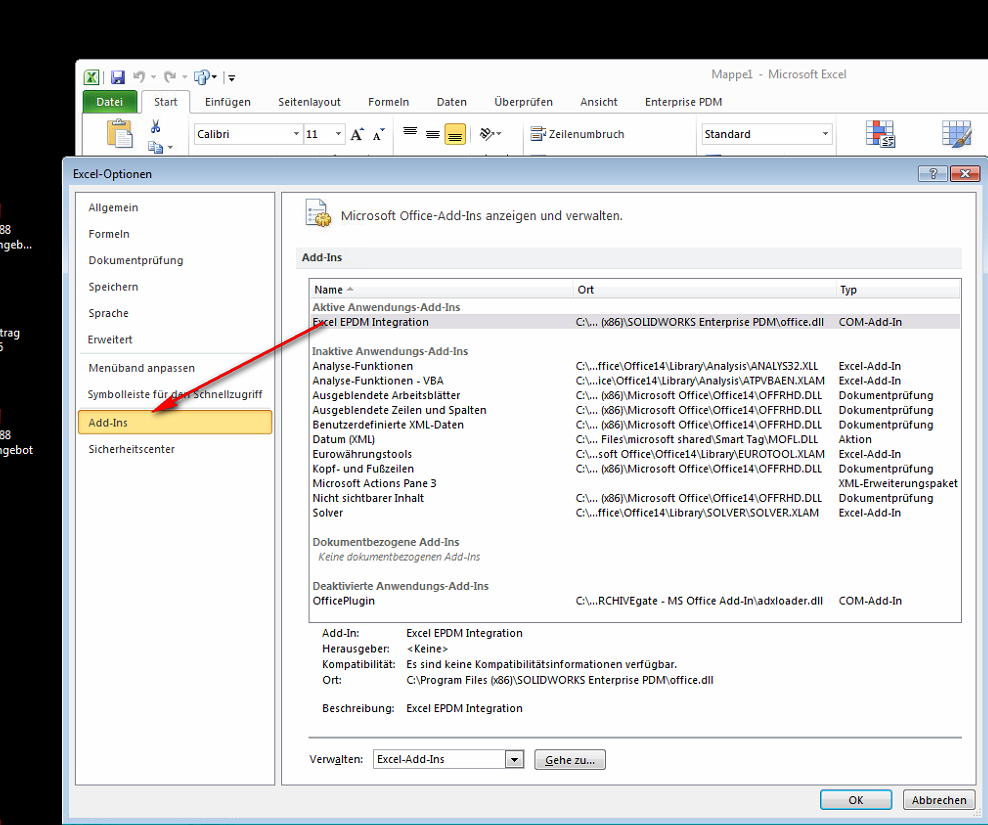The width and height of the screenshot is (988, 825).
Task: Expand the redo history dropdown arrow
Action: [184, 78]
